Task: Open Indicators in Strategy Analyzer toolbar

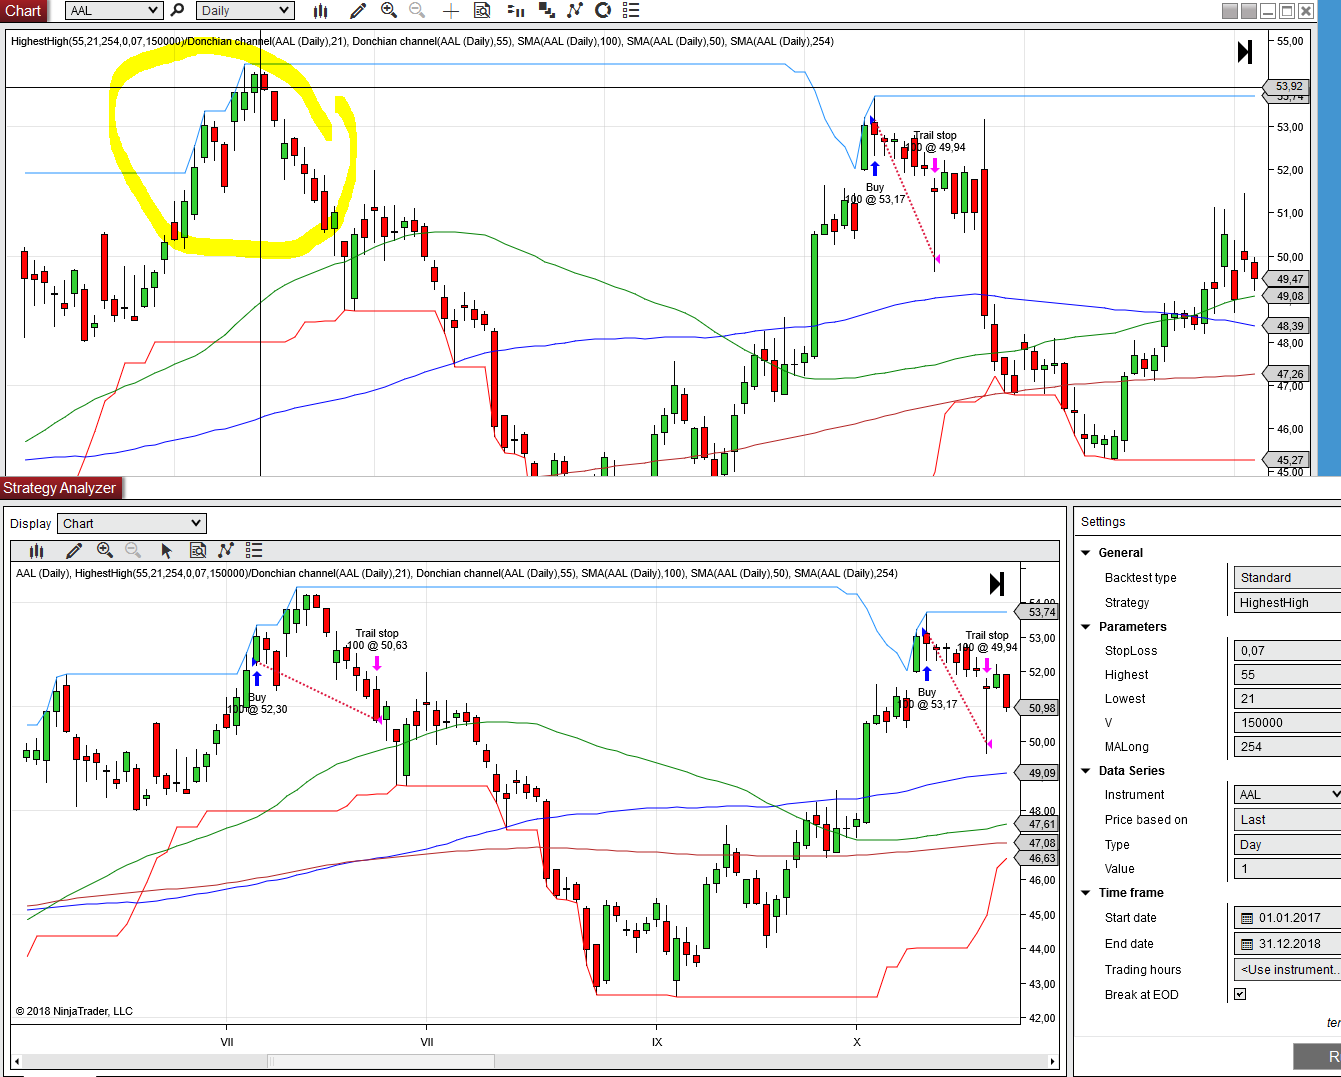Action: click(x=226, y=550)
